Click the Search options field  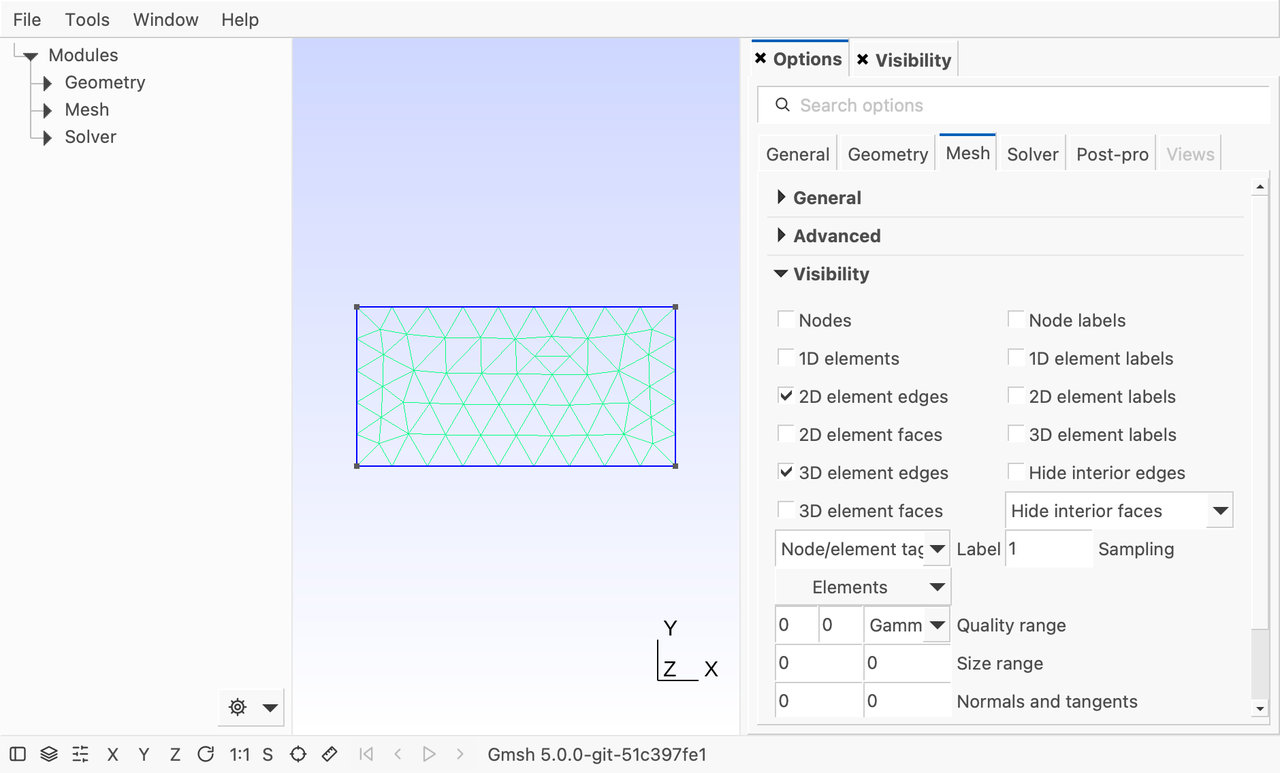click(x=1013, y=105)
